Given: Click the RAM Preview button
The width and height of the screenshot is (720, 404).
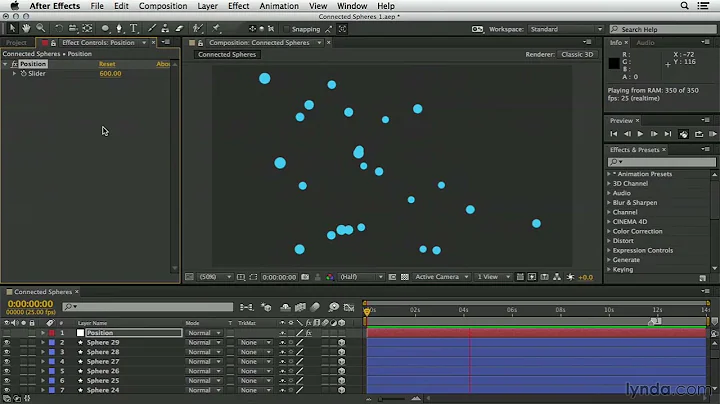Looking at the screenshot, I should [x=713, y=134].
